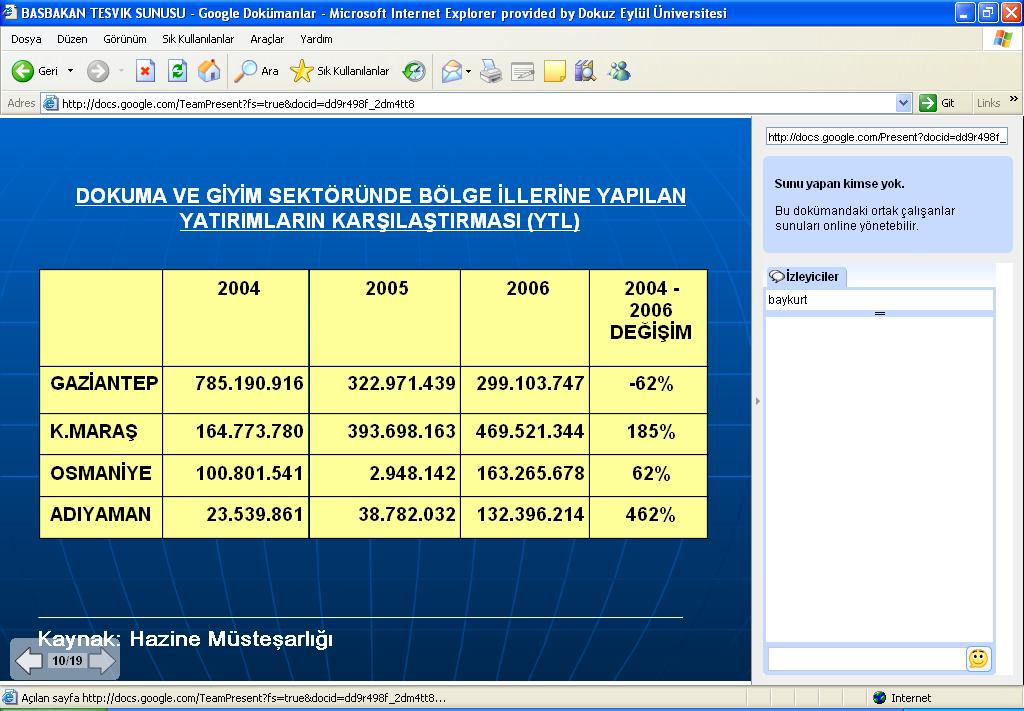Expand the mail icon dropdown arrow
Viewport: 1024px width, 711px height.
468,71
